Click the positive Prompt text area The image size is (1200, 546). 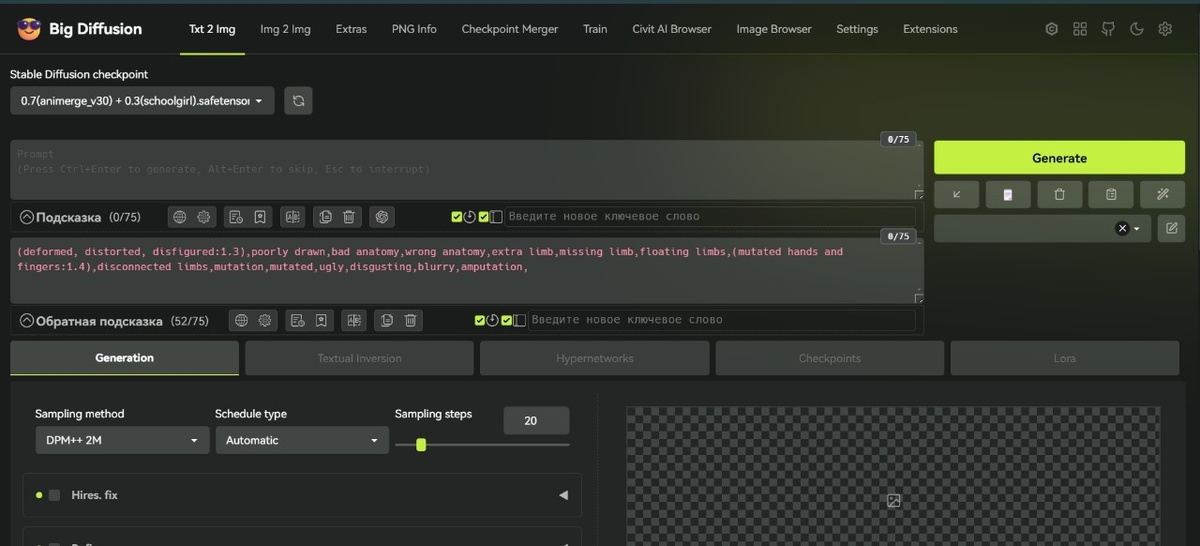[467, 170]
